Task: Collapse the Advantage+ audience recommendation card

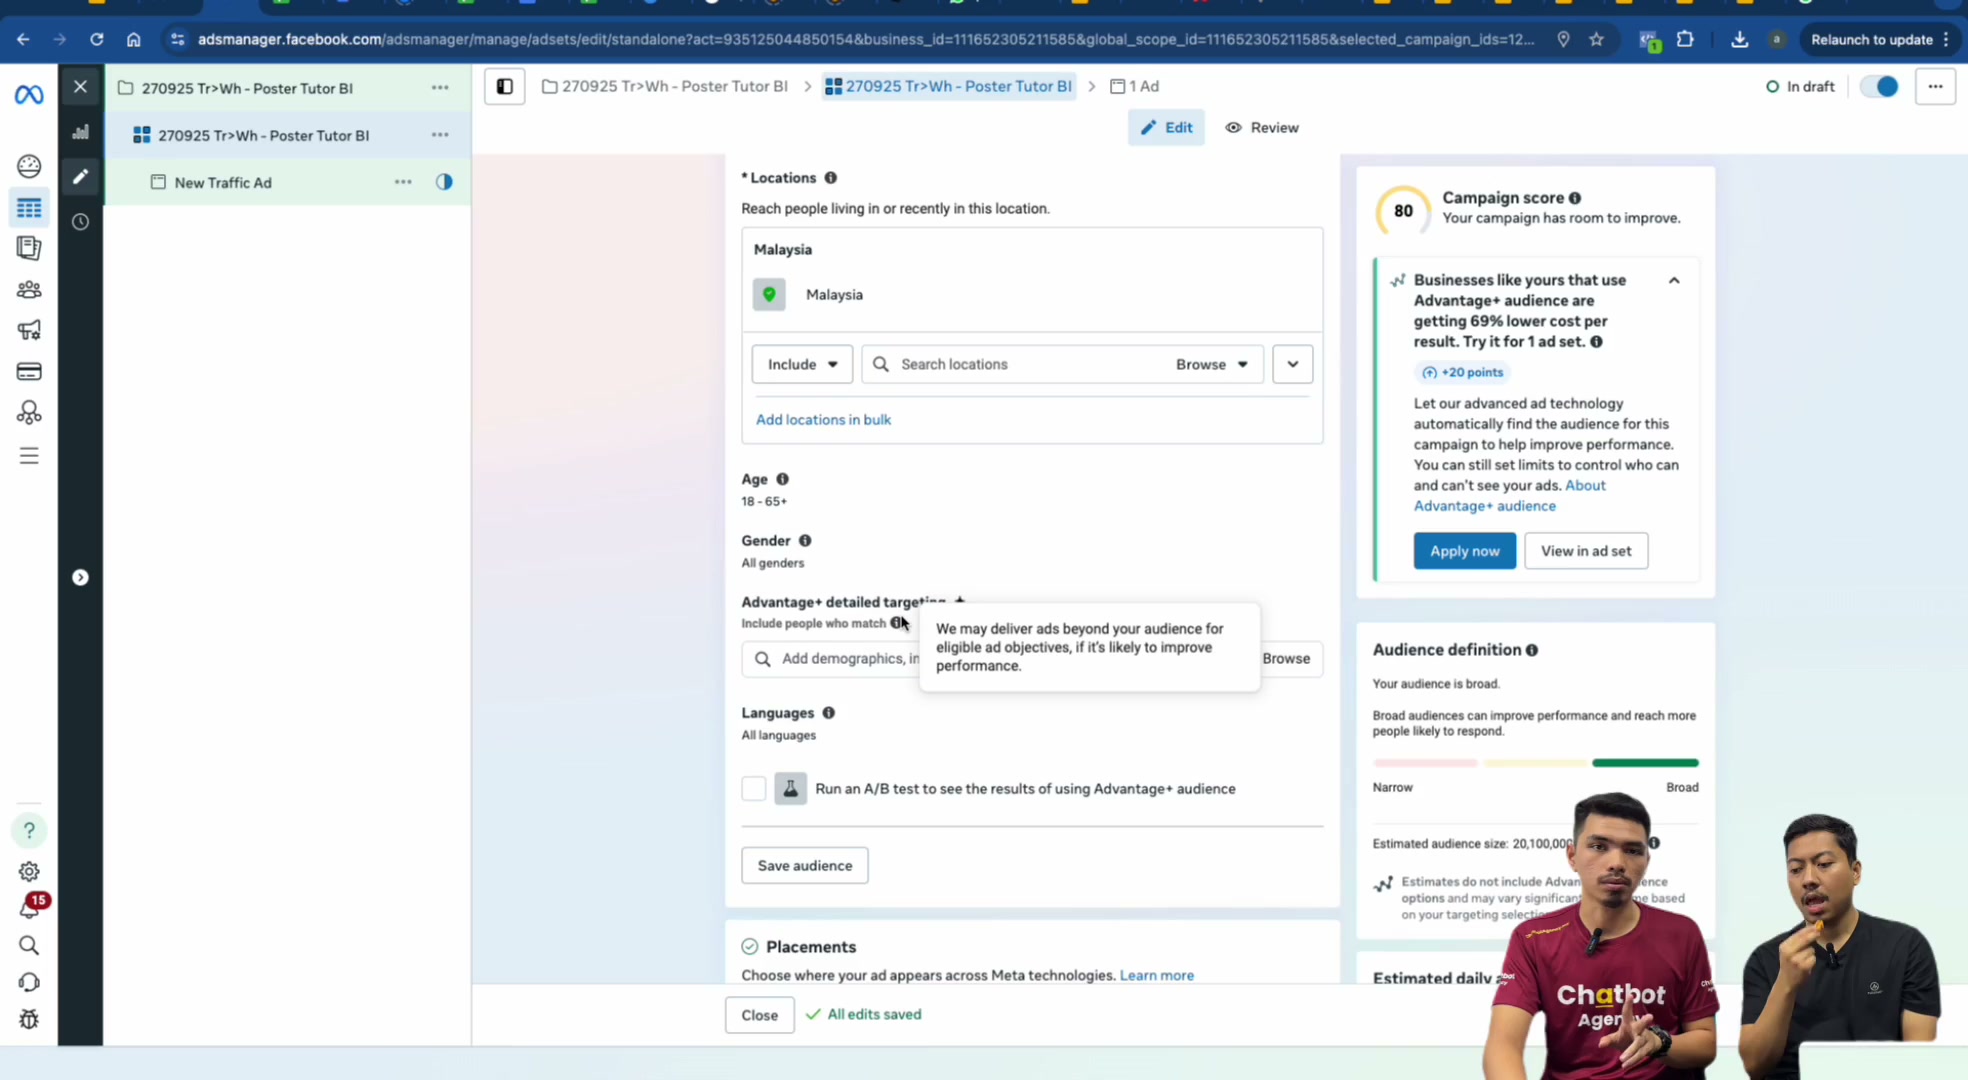Action: point(1674,281)
